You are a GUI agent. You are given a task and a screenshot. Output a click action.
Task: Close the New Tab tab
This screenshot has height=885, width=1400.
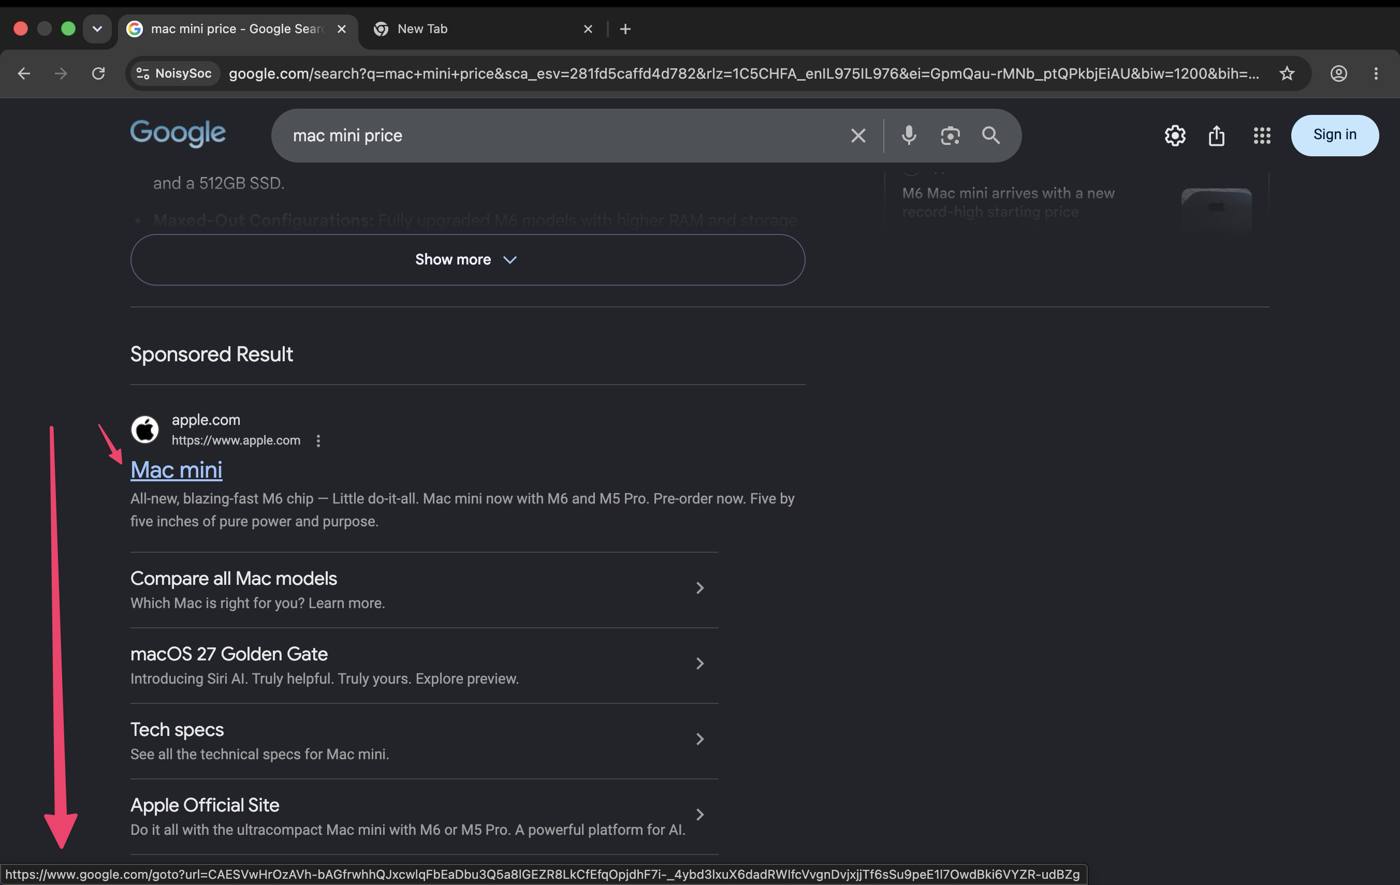point(588,29)
